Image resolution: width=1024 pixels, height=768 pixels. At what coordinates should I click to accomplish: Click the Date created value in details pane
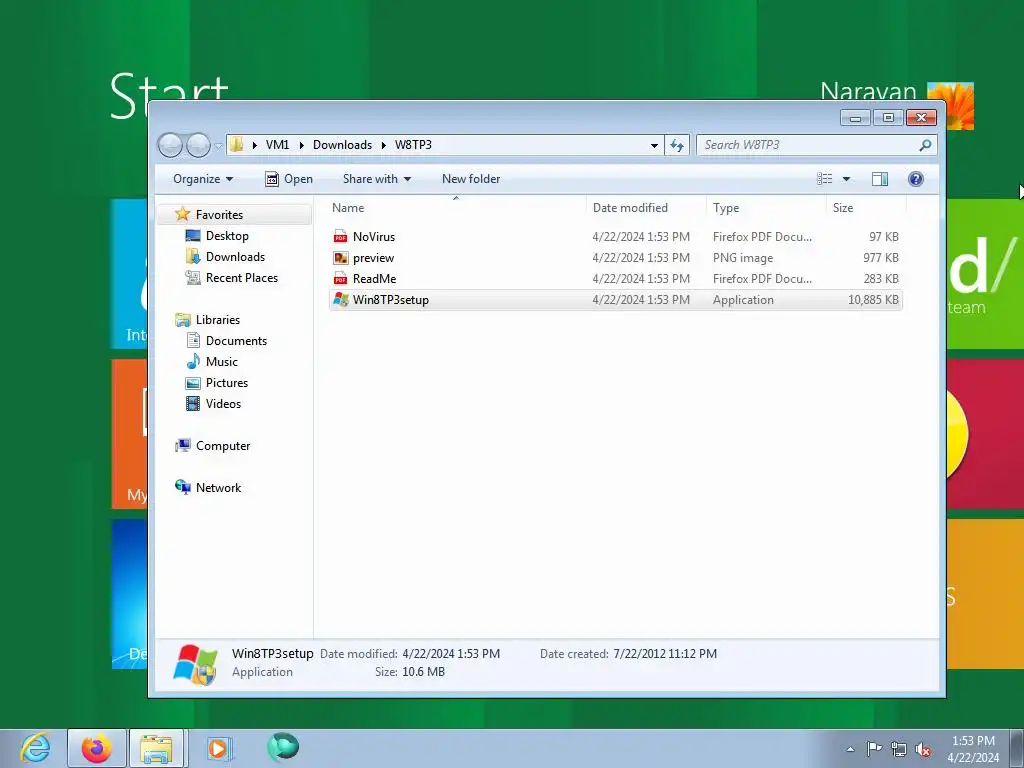click(665, 654)
